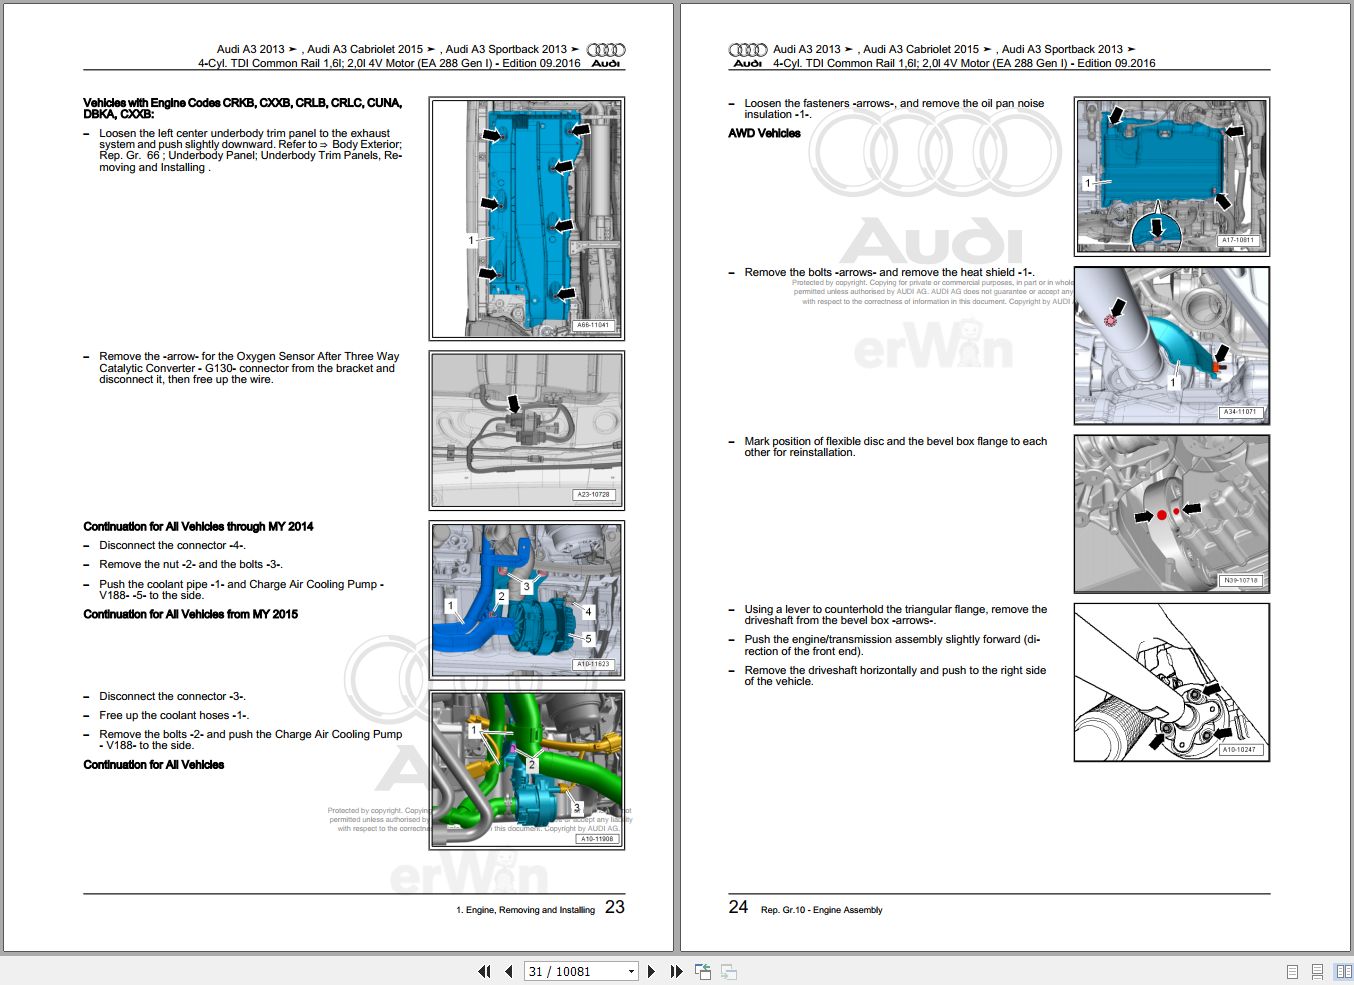Screen dimensions: 1354x985
Task: Click the Audi rings logo on page 24 header
Action: 748,50
